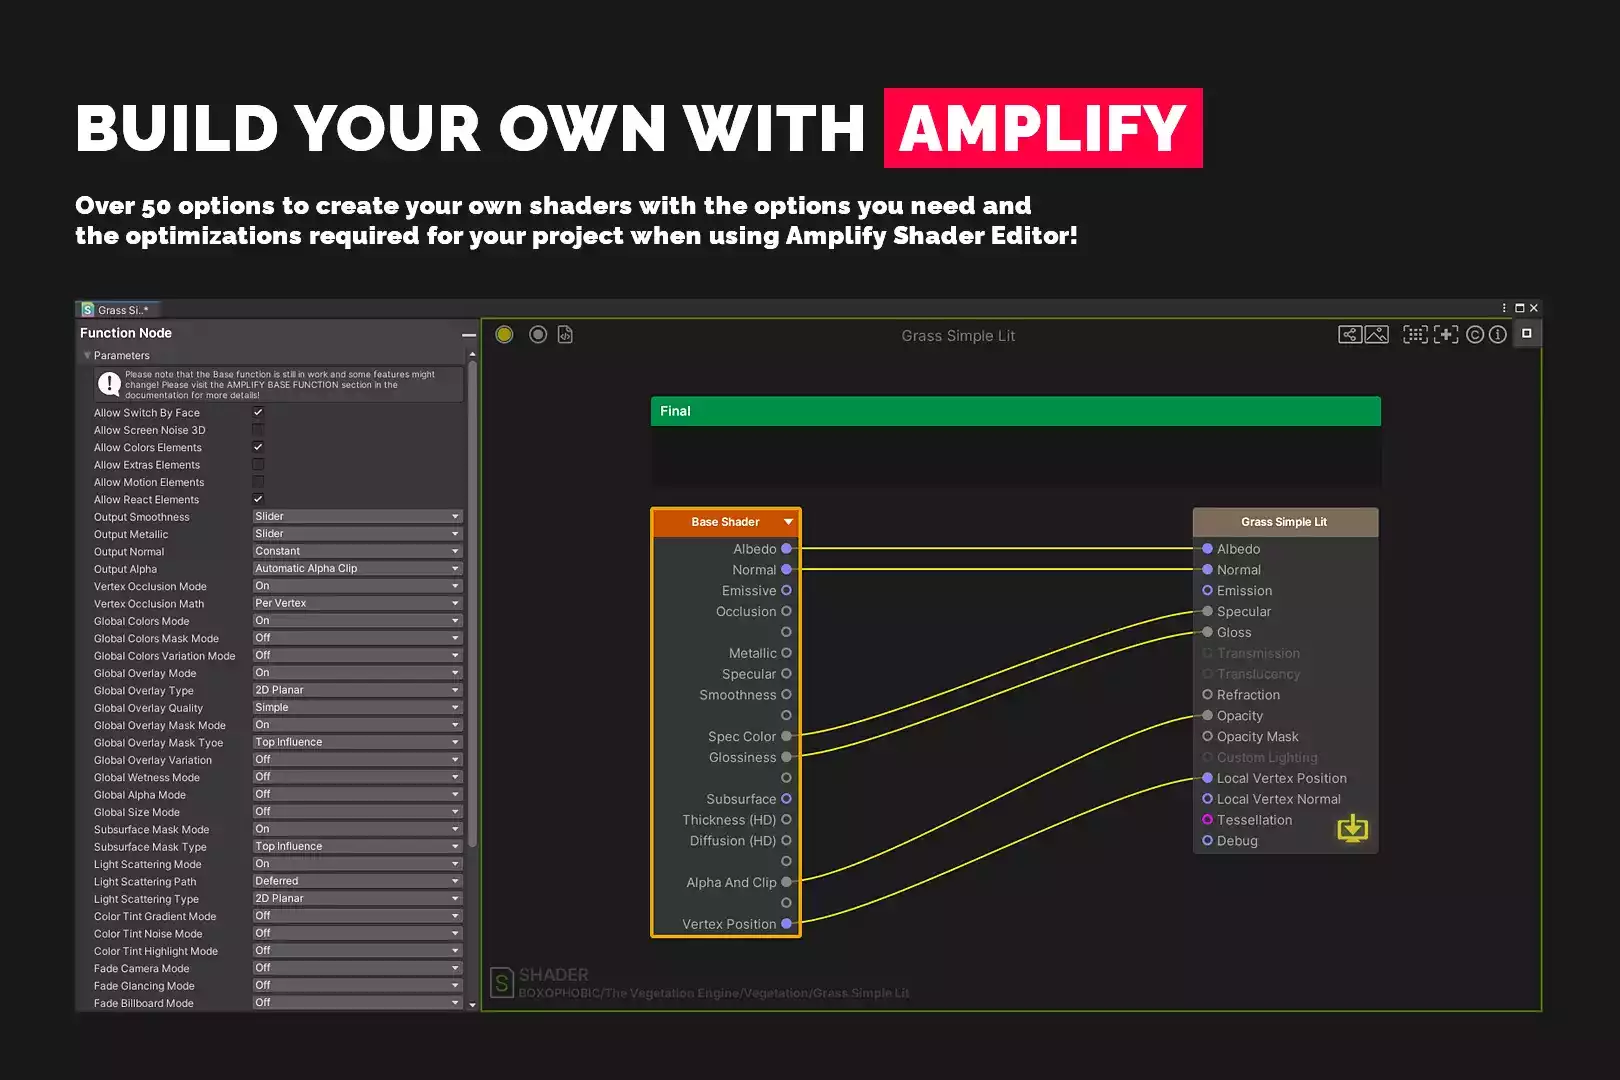
Task: Open Global Wetness Mode dropdown
Action: point(357,777)
